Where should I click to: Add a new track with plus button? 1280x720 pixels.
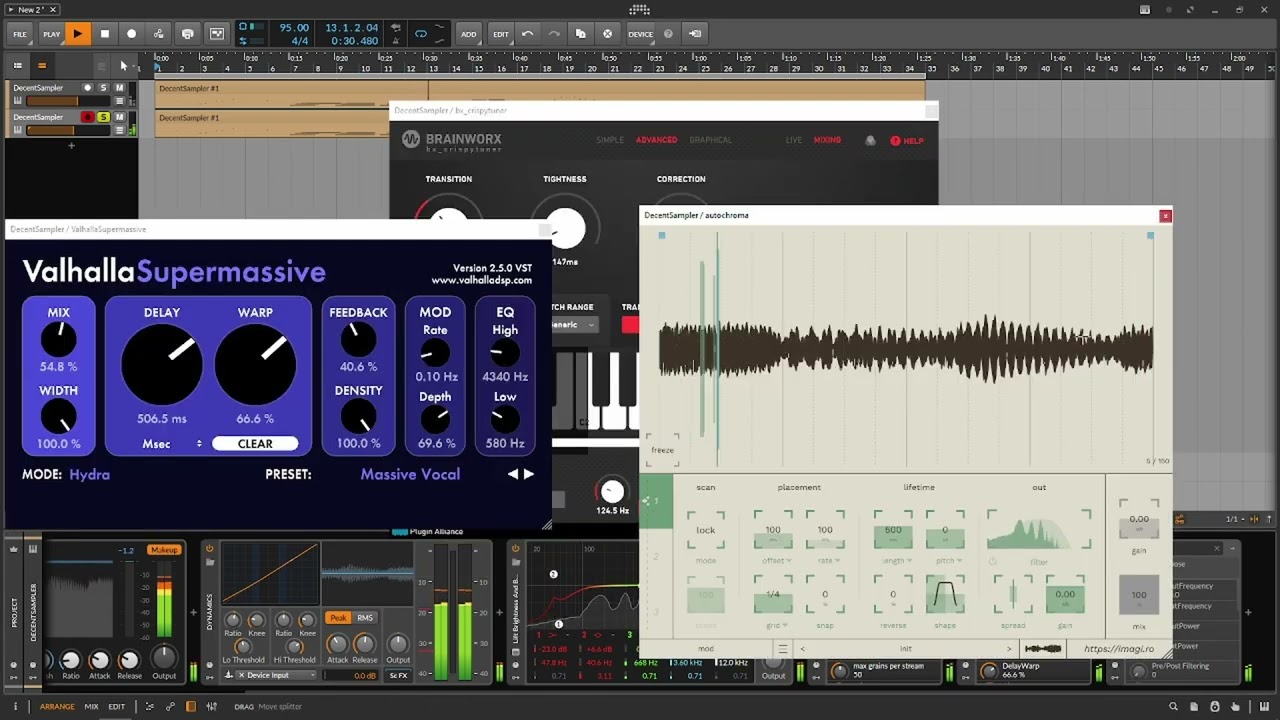coord(71,146)
